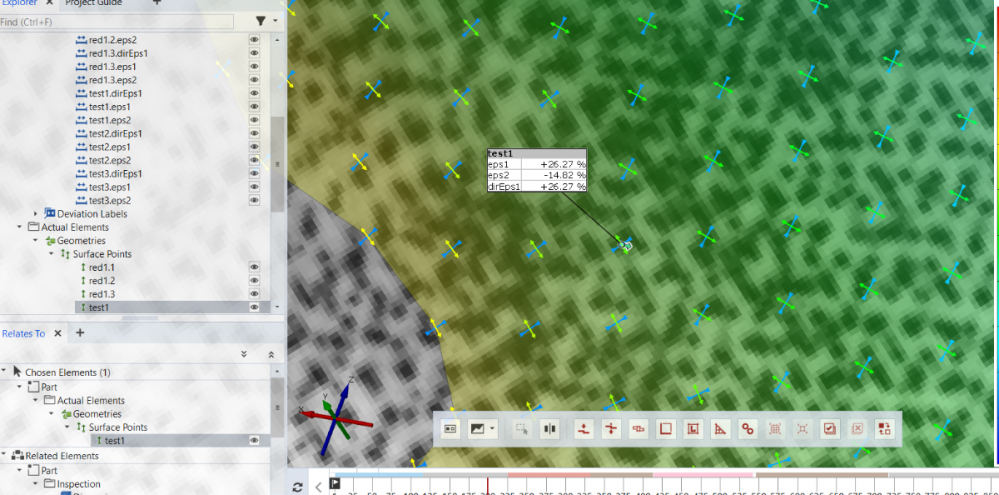Collapse Surface Points in the Explorer tree

coord(52,254)
